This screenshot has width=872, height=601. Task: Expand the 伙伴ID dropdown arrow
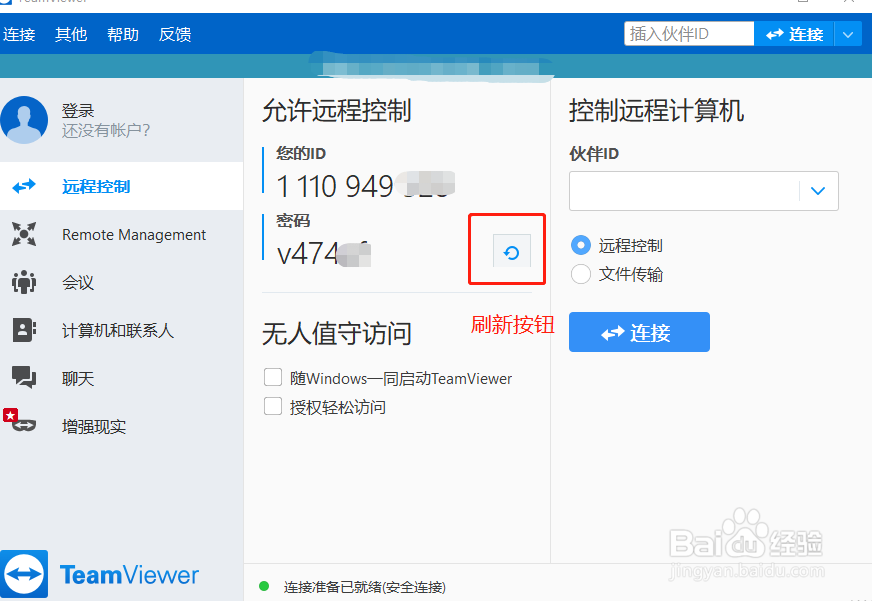pos(818,191)
